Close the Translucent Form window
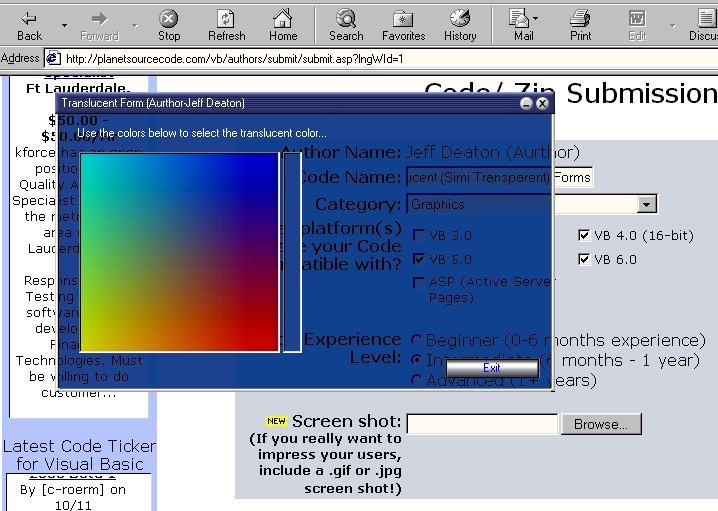718x511 pixels. [542, 103]
